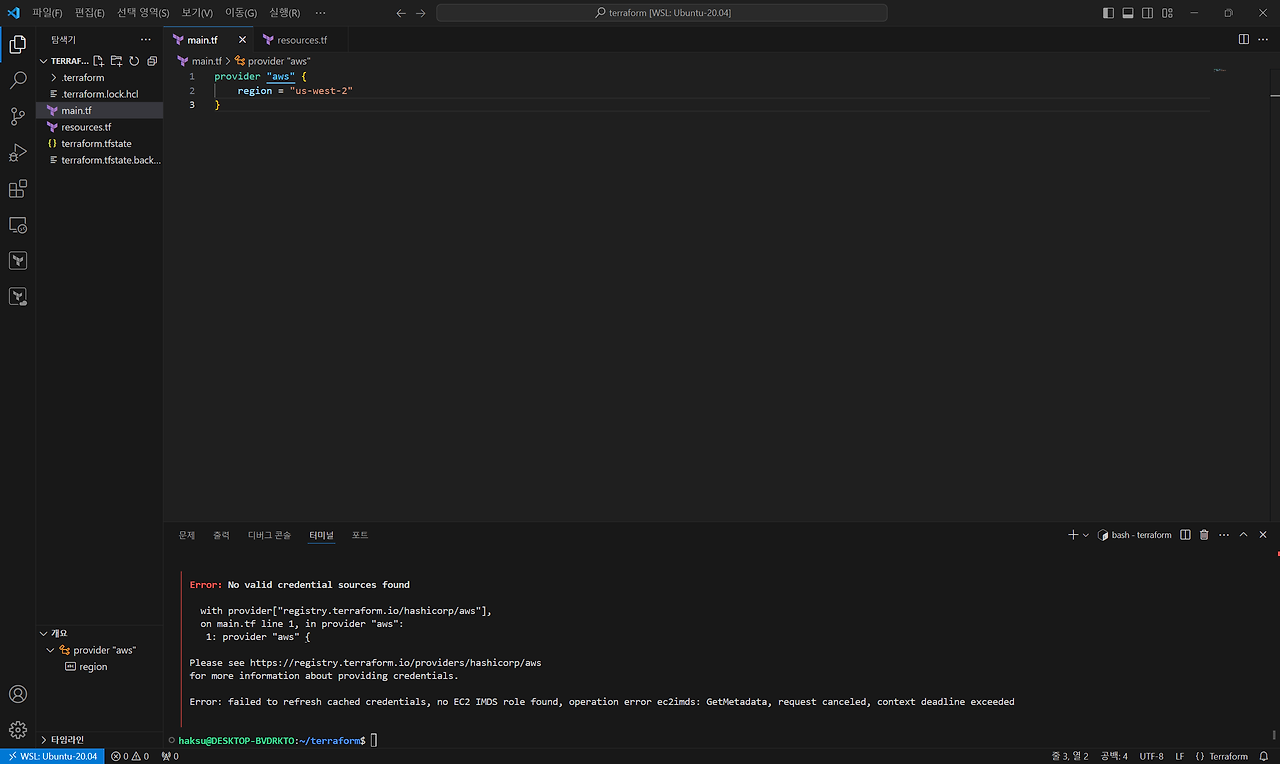1280x764 pixels.
Task: Kill the terminal with trash icon
Action: 1204,535
